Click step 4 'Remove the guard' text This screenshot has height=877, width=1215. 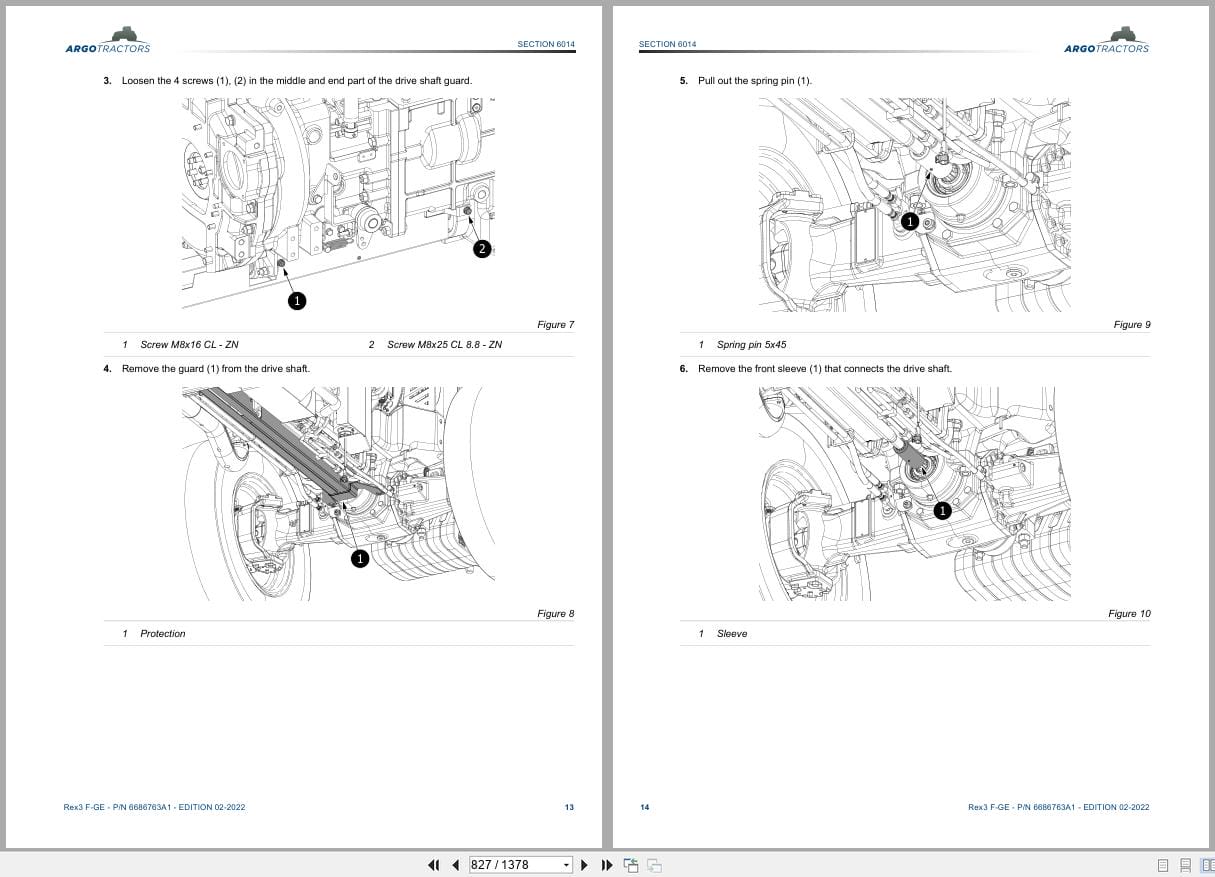(x=216, y=369)
